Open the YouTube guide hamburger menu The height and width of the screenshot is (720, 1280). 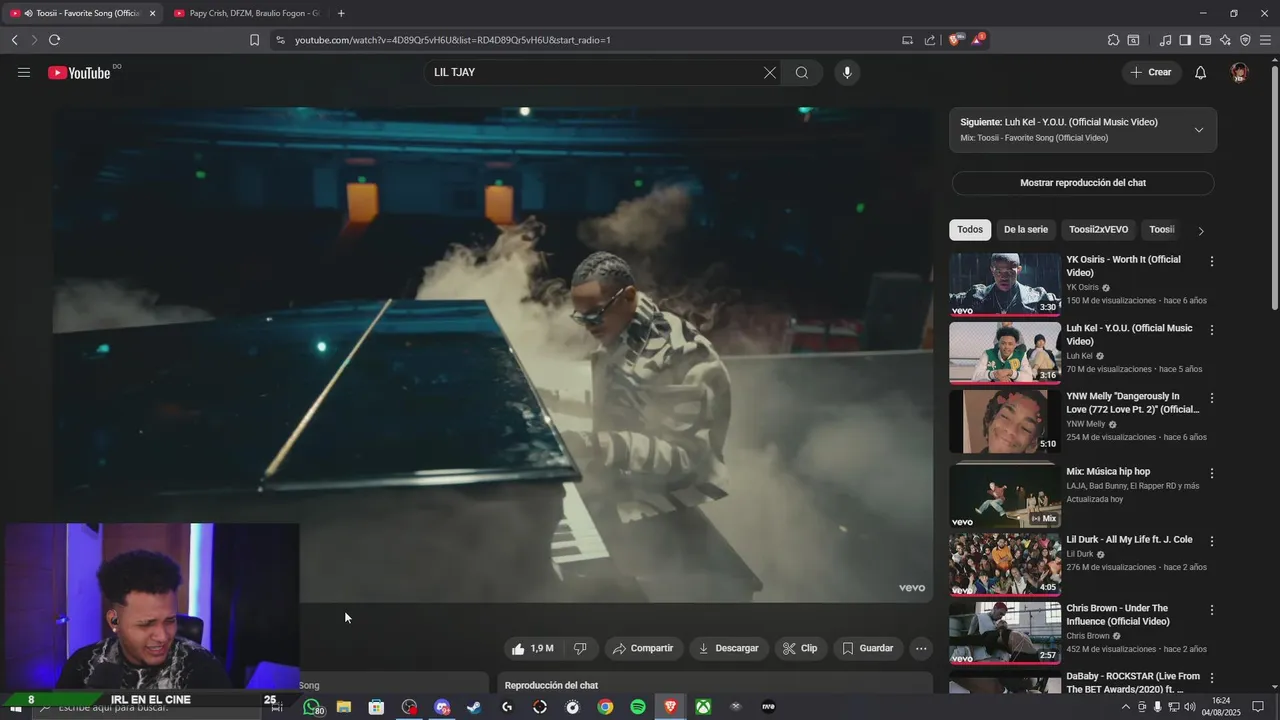24,72
